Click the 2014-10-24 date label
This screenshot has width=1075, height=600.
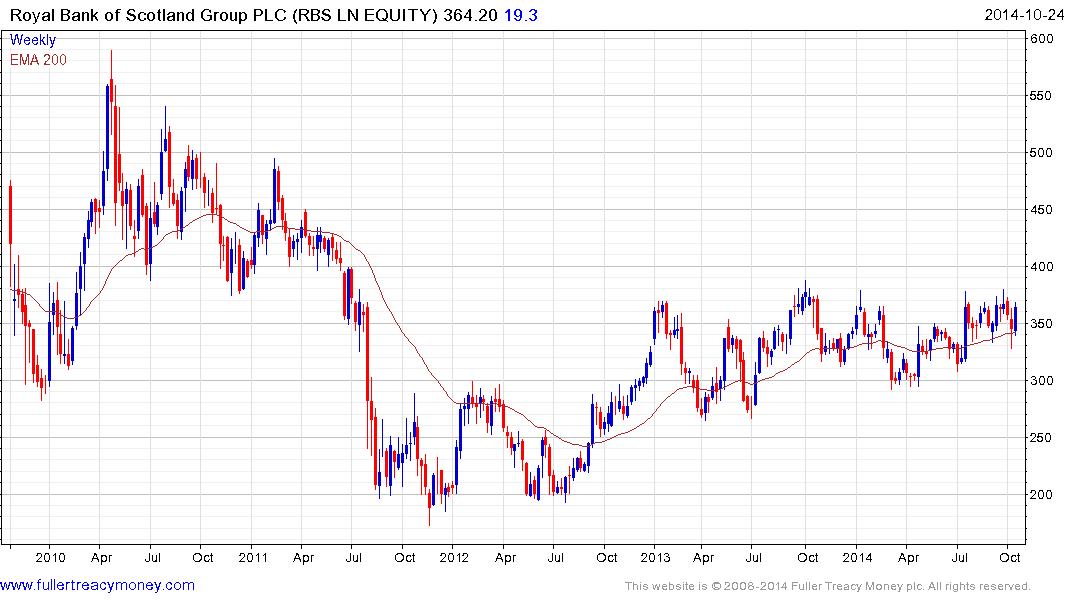[1024, 15]
